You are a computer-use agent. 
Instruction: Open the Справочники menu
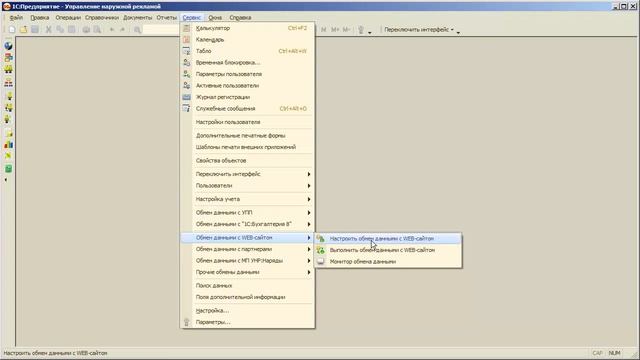[x=102, y=18]
